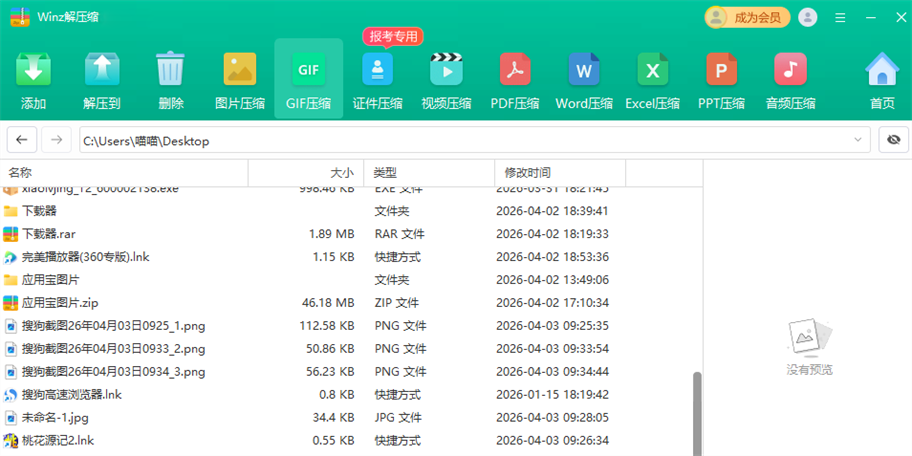
Task: Toggle the preview pane eye icon
Action: (893, 141)
